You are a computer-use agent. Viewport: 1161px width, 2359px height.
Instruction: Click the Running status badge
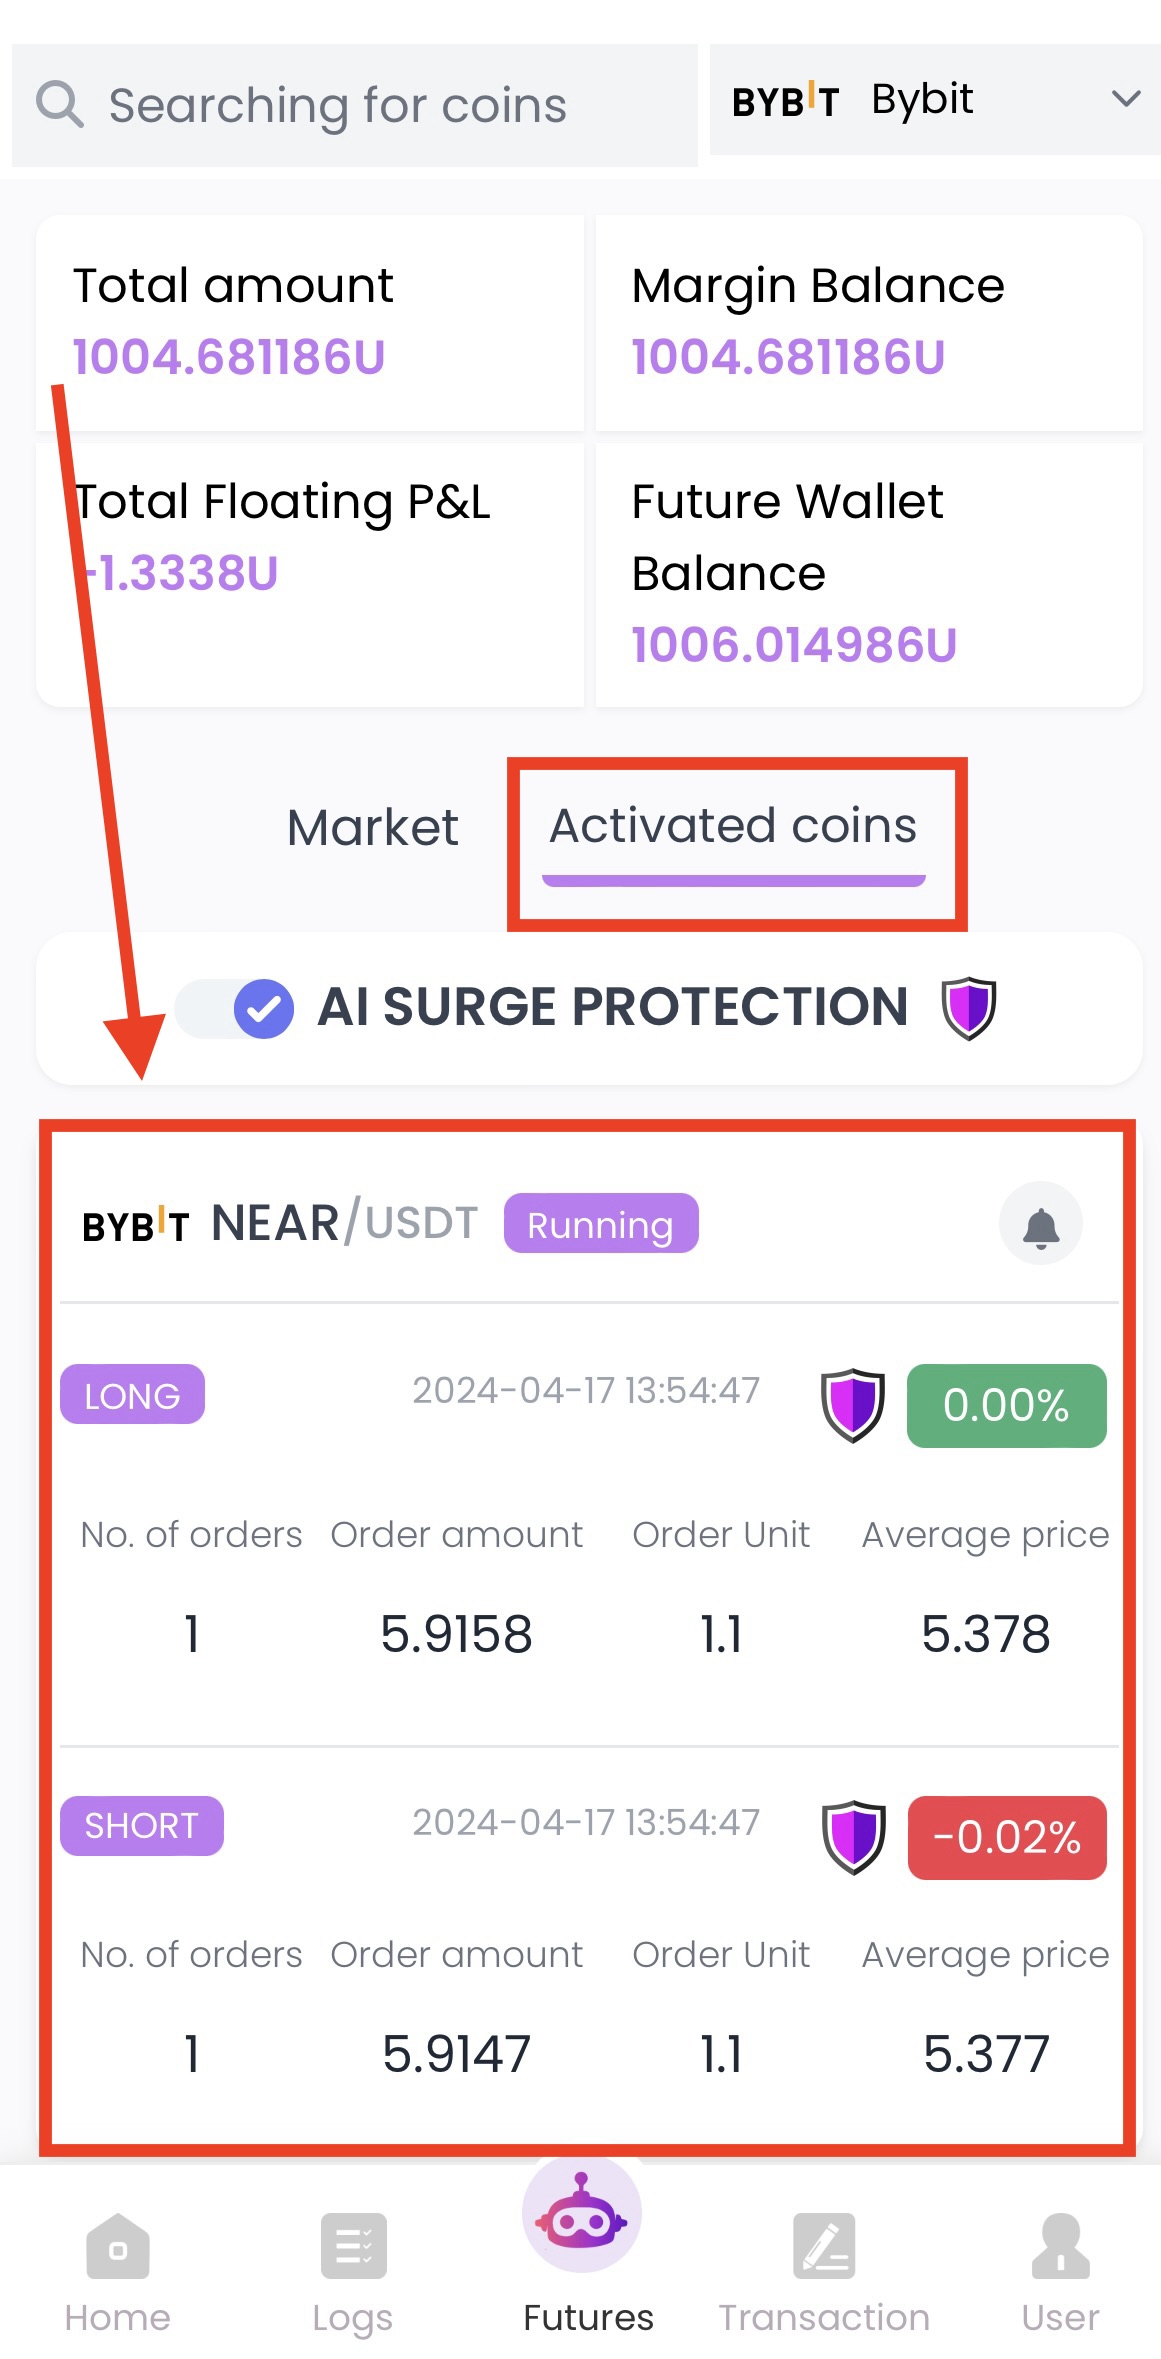[x=600, y=1224]
